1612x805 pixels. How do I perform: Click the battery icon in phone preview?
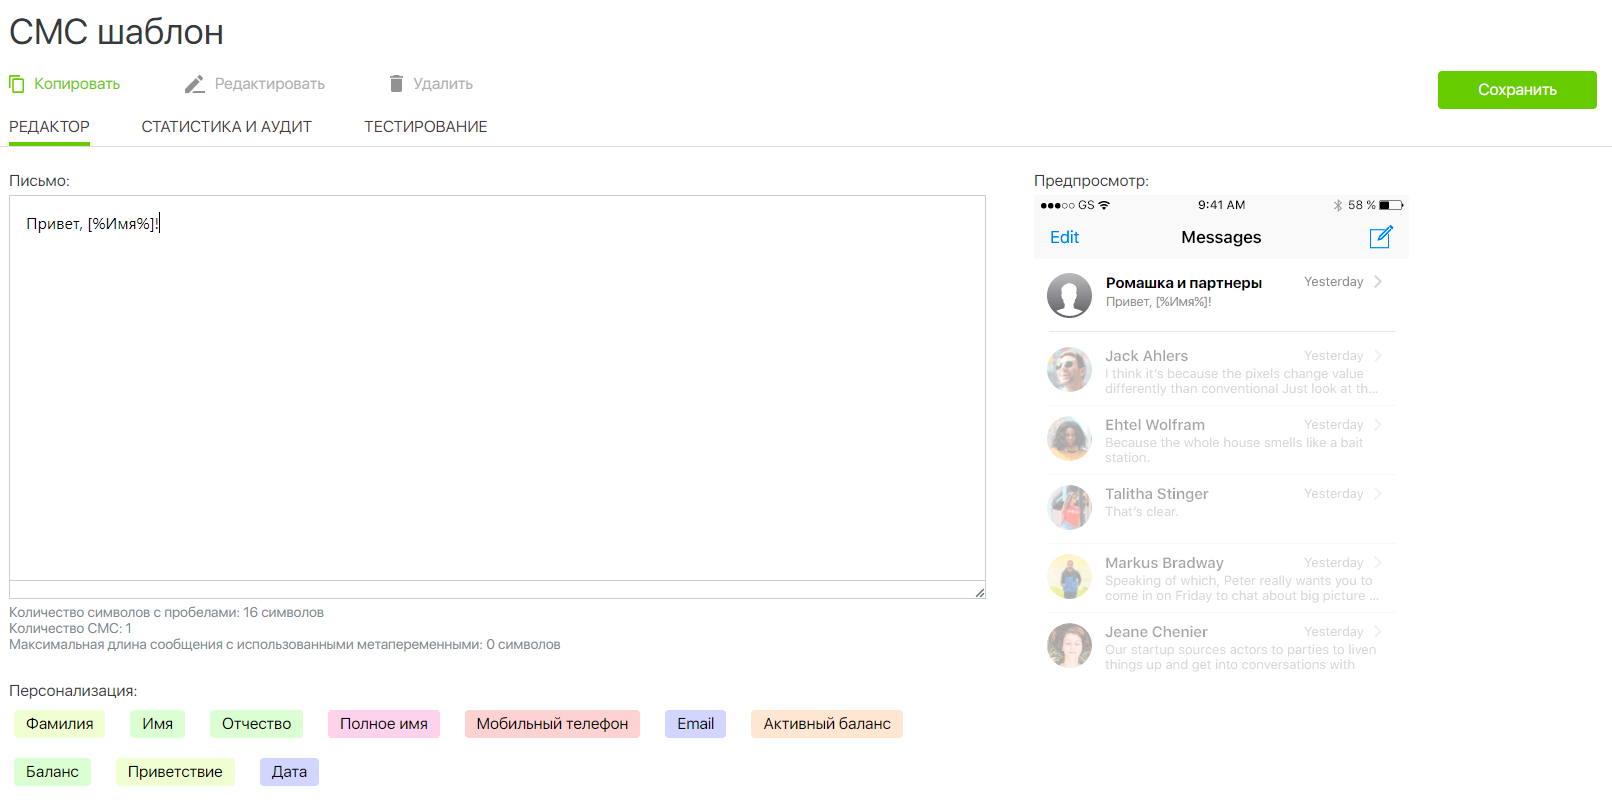(1391, 205)
